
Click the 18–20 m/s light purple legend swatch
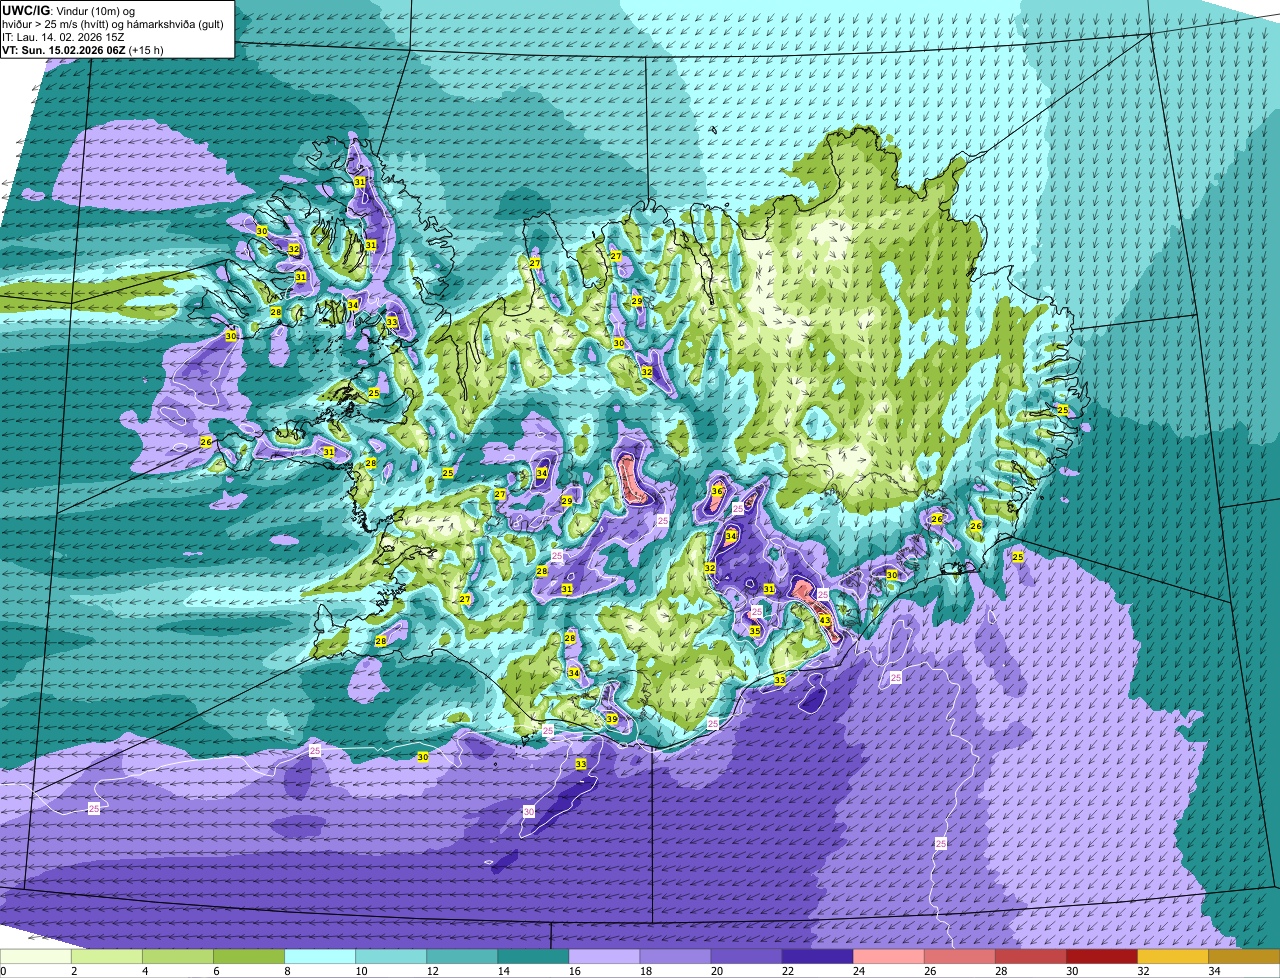pos(675,957)
